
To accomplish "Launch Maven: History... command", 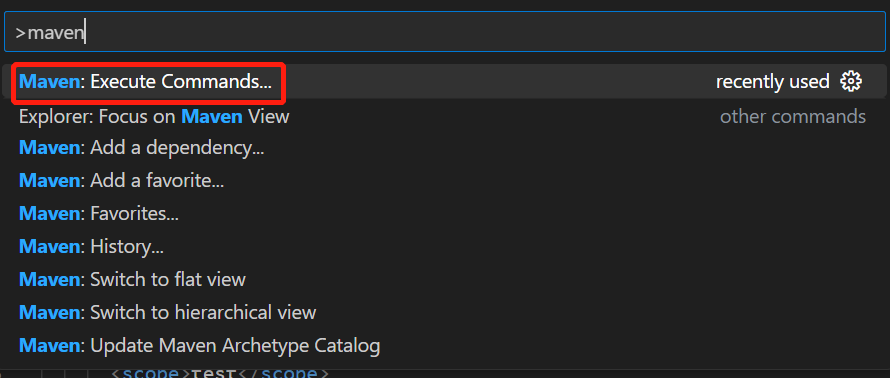I will 445,247.
